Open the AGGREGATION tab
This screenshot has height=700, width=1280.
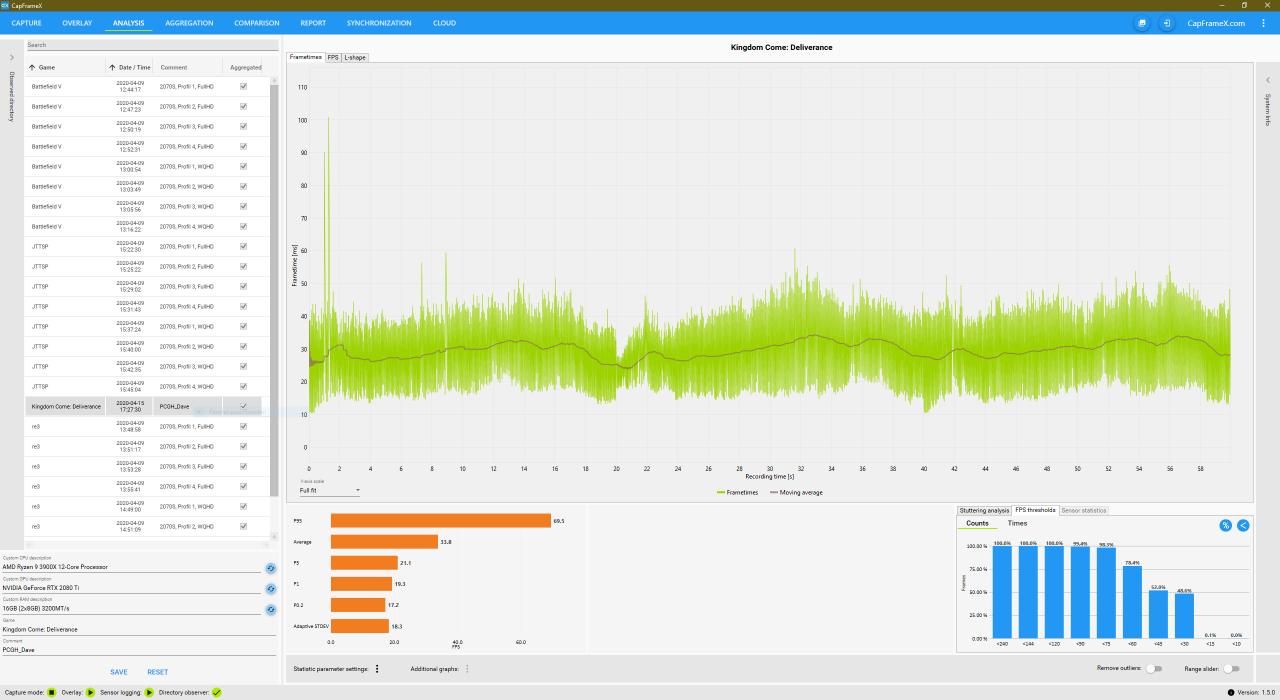[x=189, y=22]
